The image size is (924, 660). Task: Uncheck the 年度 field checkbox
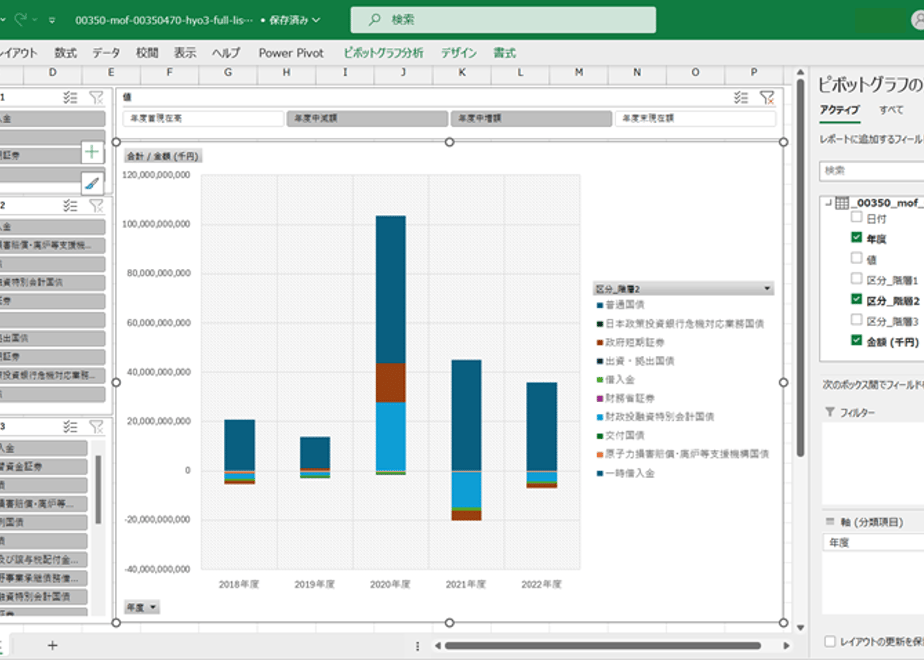point(856,237)
